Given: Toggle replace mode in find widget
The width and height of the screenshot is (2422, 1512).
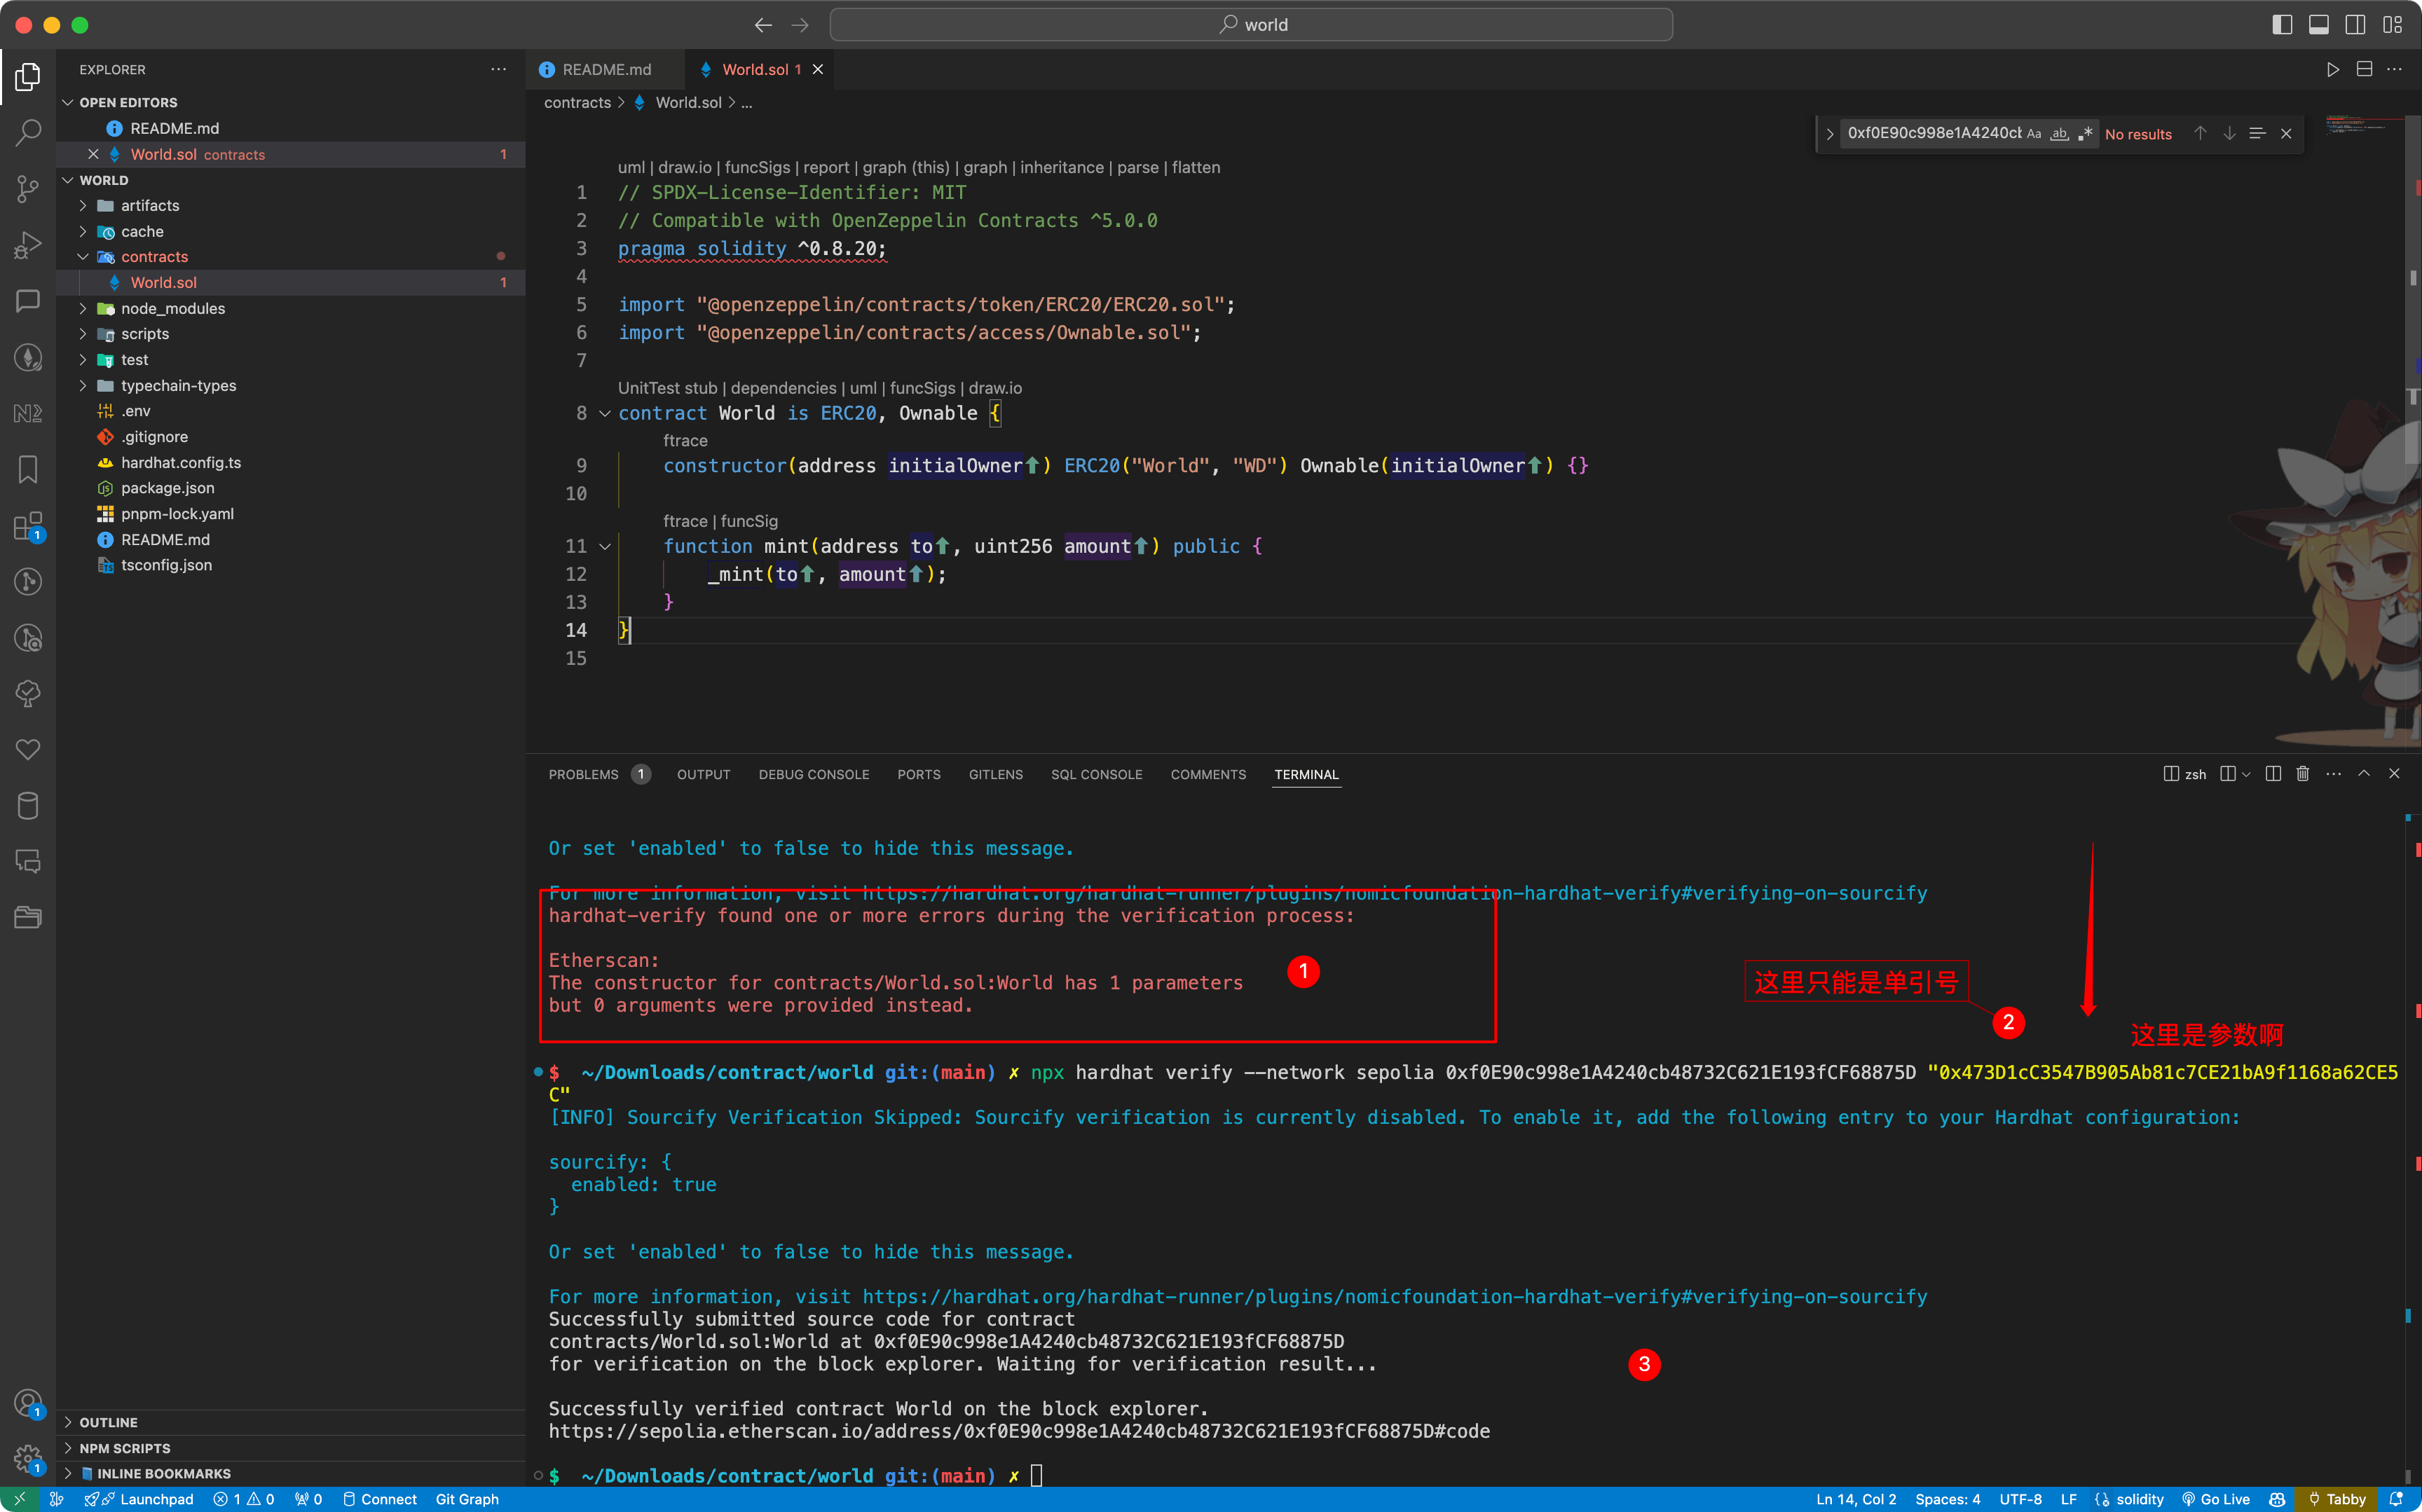Looking at the screenshot, I should point(1829,133).
